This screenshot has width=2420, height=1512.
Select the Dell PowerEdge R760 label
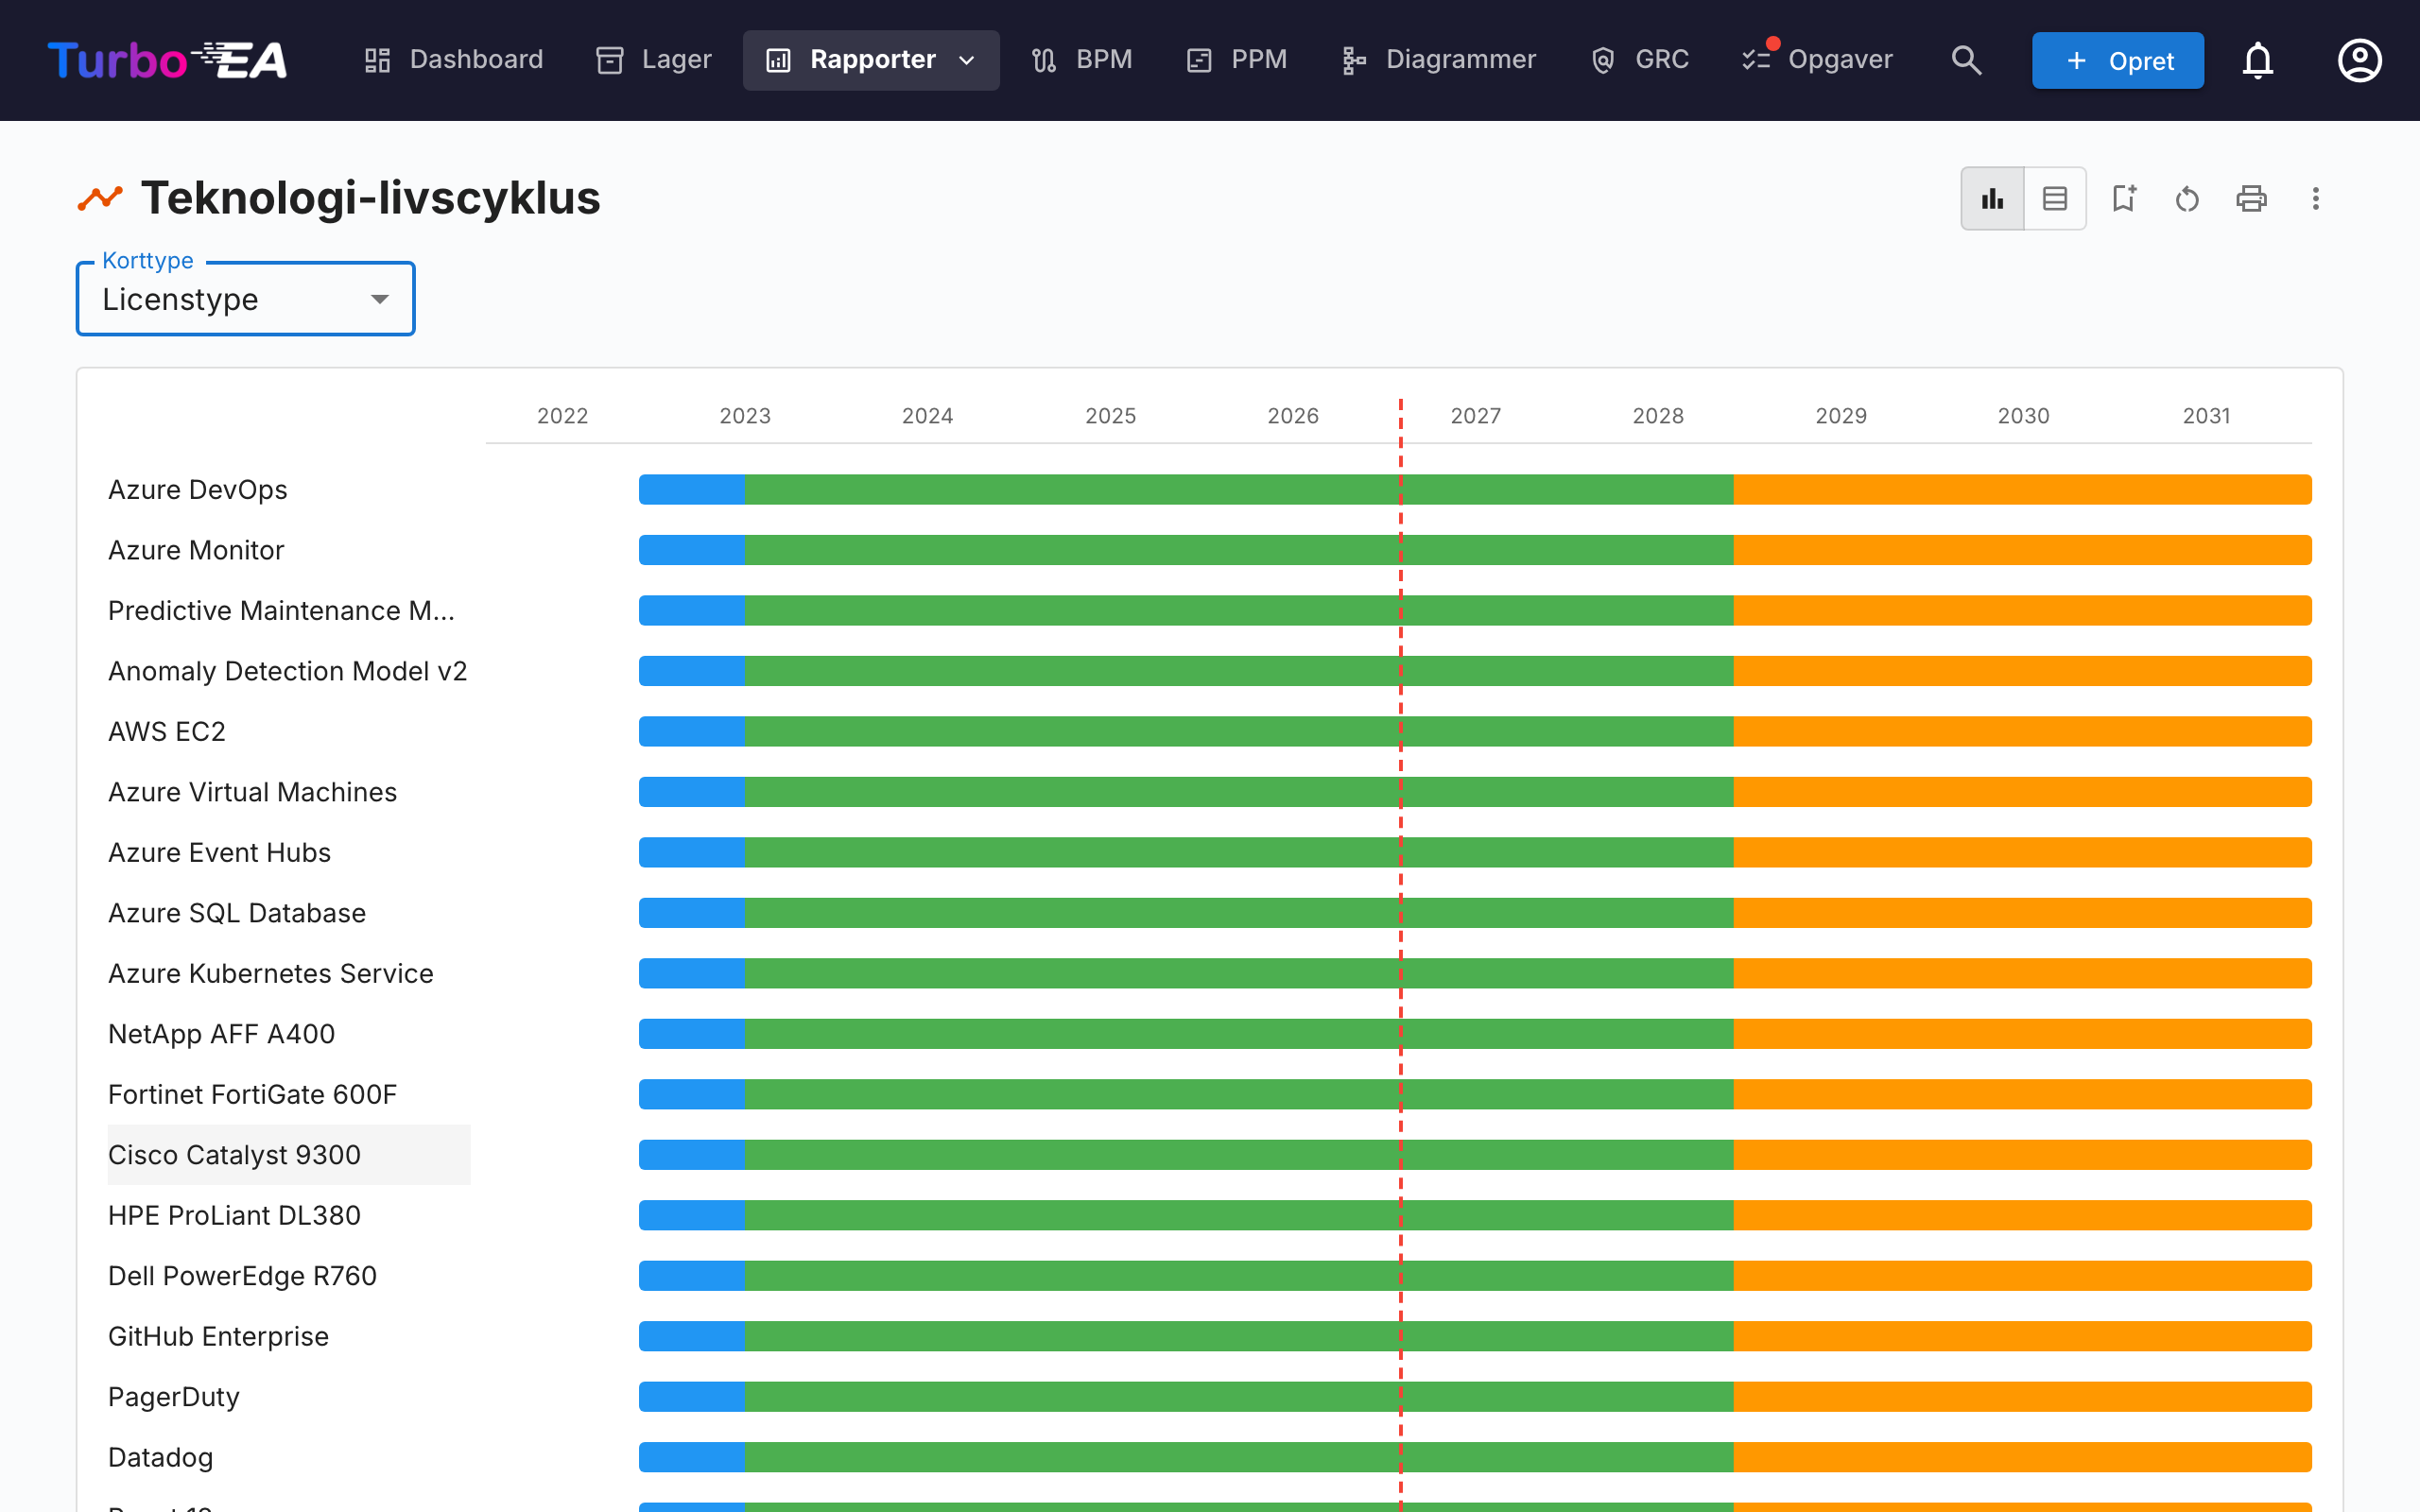[x=243, y=1276]
